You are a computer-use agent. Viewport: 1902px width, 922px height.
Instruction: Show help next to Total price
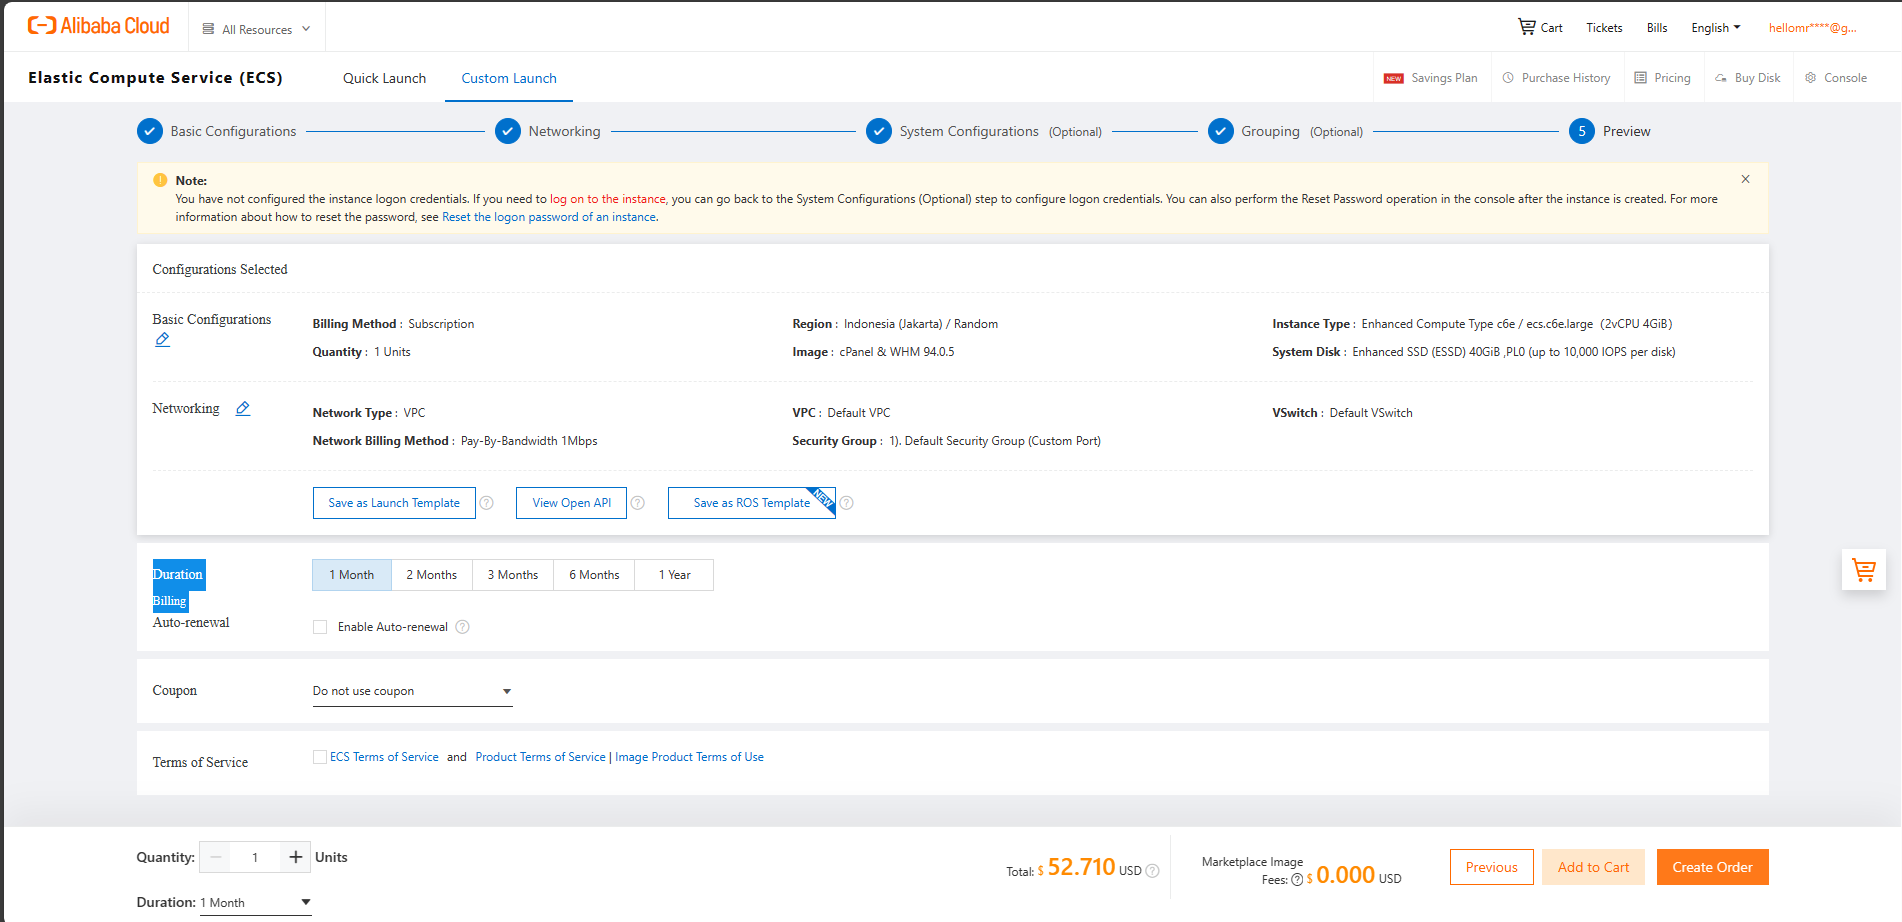point(1152,871)
